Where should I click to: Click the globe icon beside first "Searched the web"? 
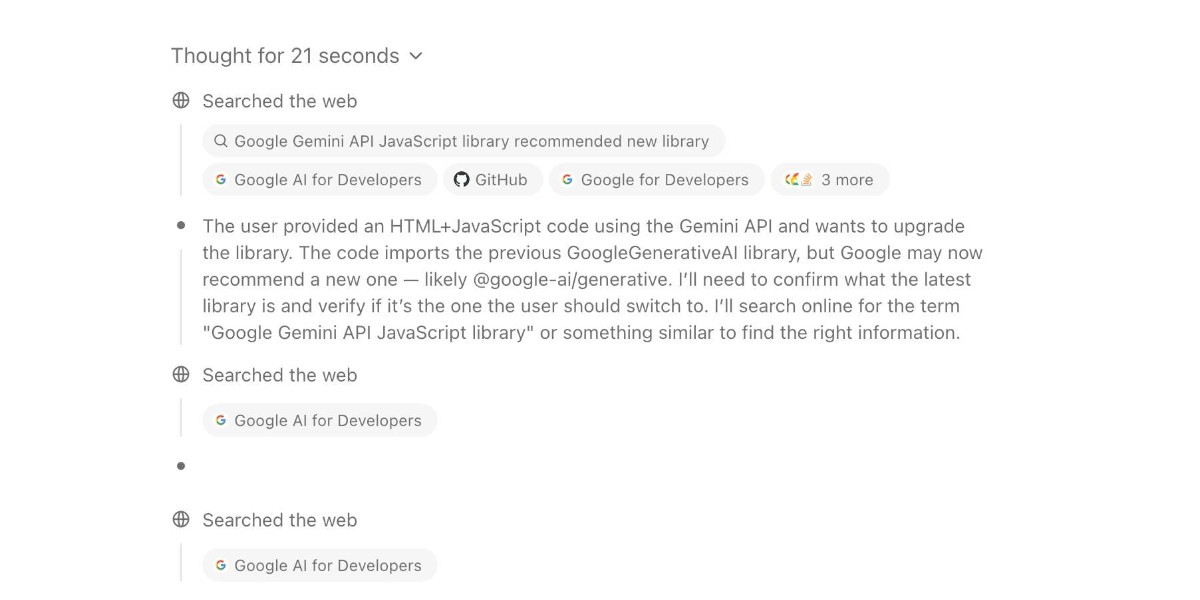(x=181, y=101)
